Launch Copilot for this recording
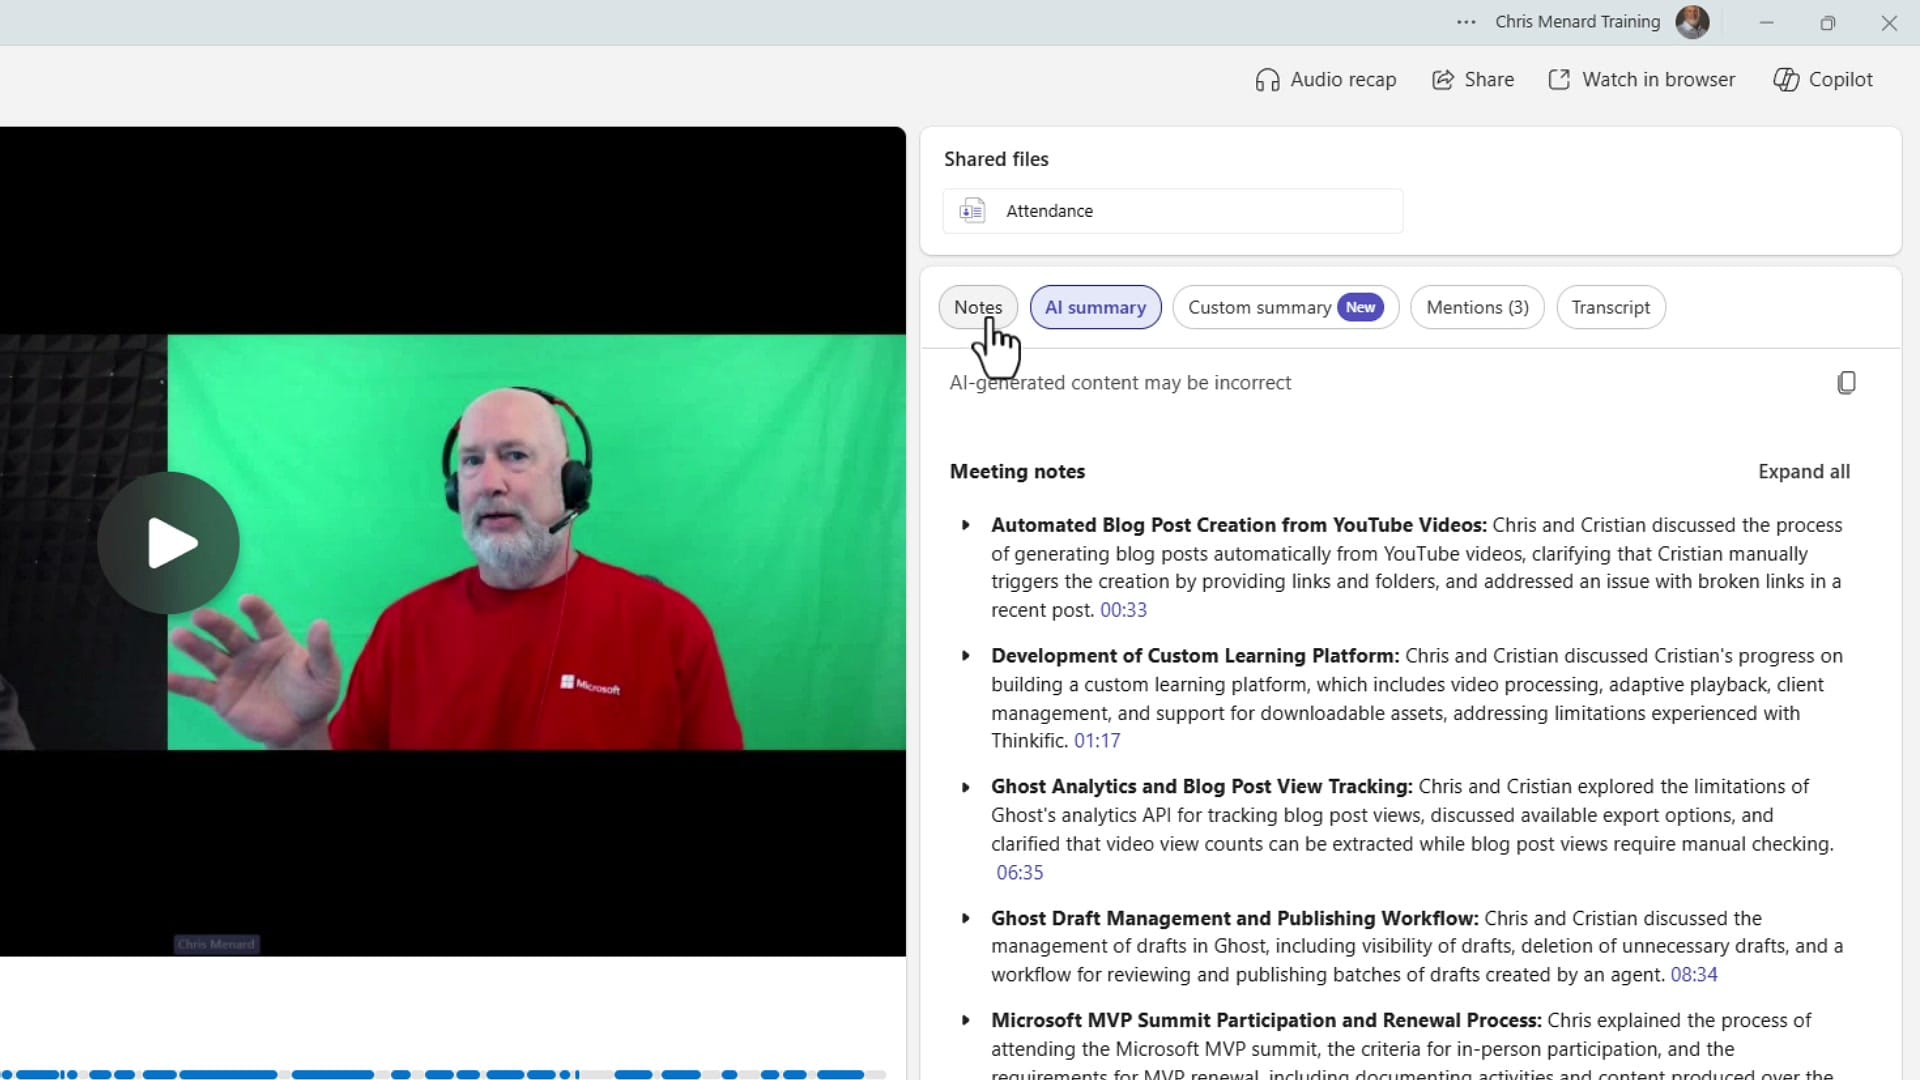Image resolution: width=1920 pixels, height=1080 pixels. pos(1822,79)
